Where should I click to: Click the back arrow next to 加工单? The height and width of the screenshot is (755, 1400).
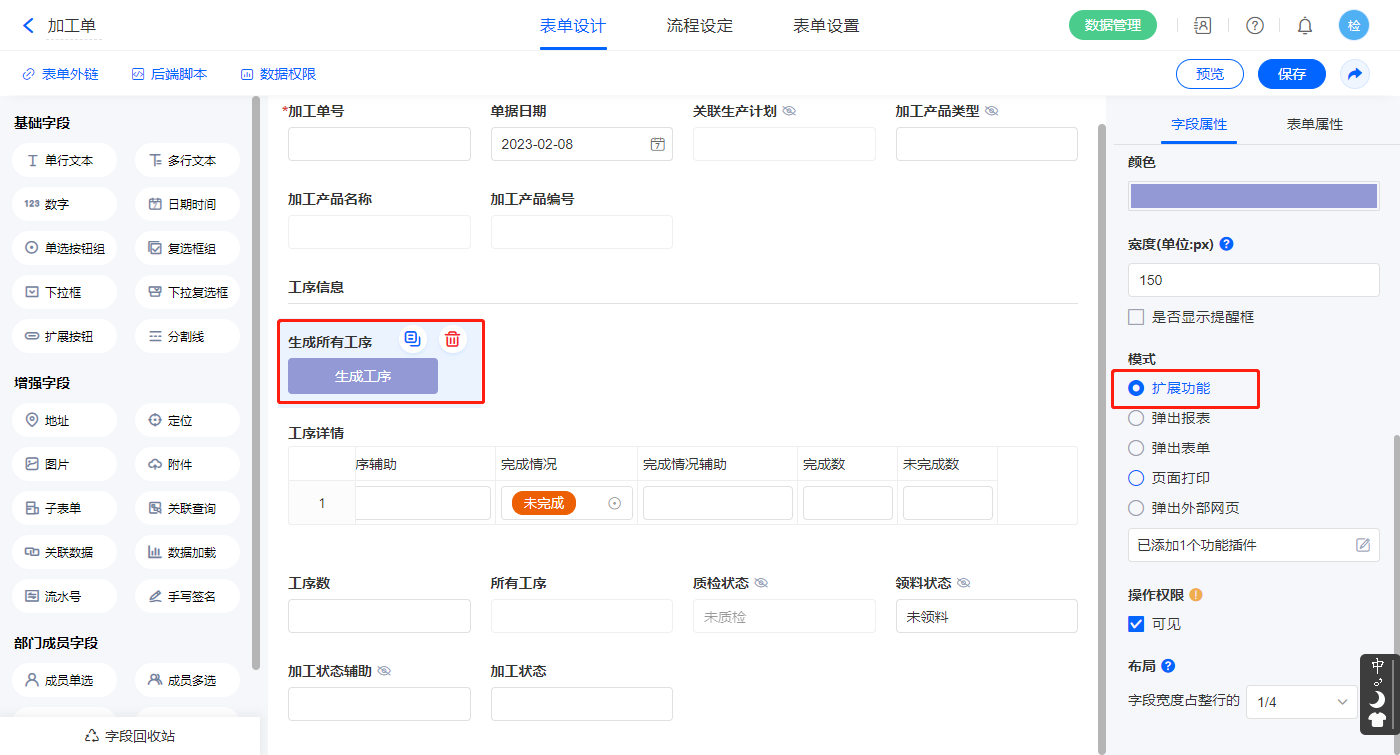[28, 26]
